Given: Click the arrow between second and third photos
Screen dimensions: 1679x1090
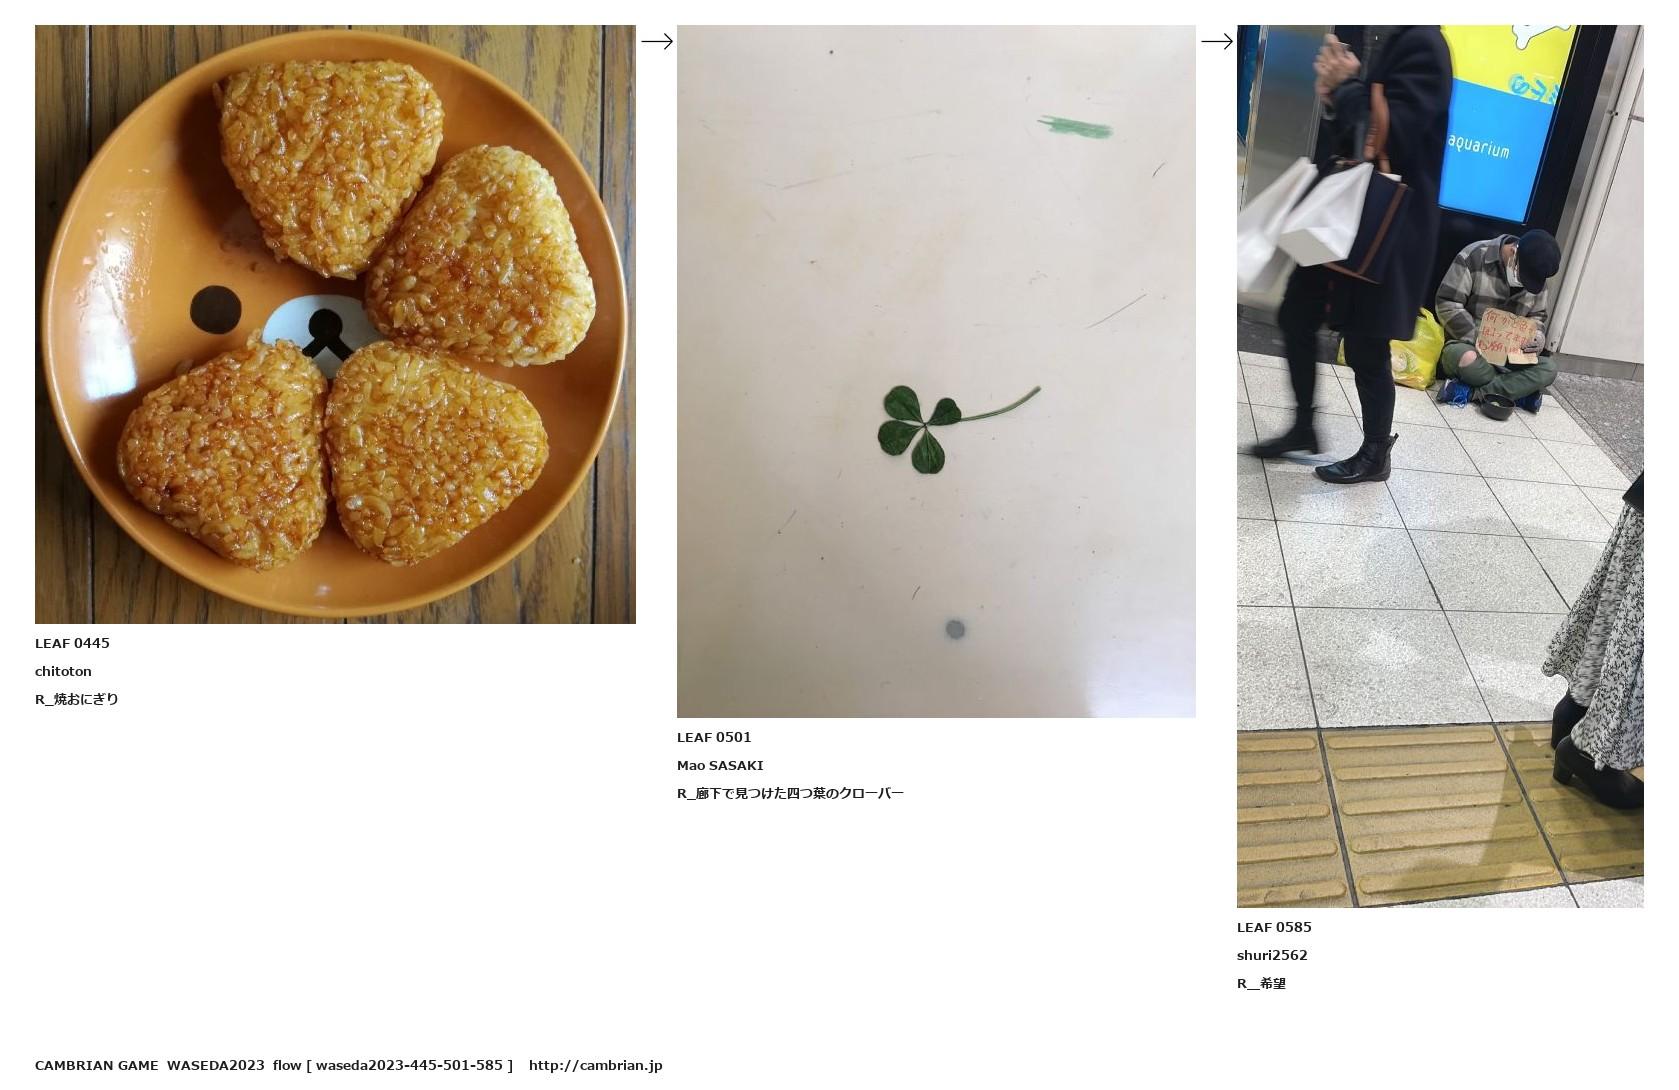Looking at the screenshot, I should 1217,41.
